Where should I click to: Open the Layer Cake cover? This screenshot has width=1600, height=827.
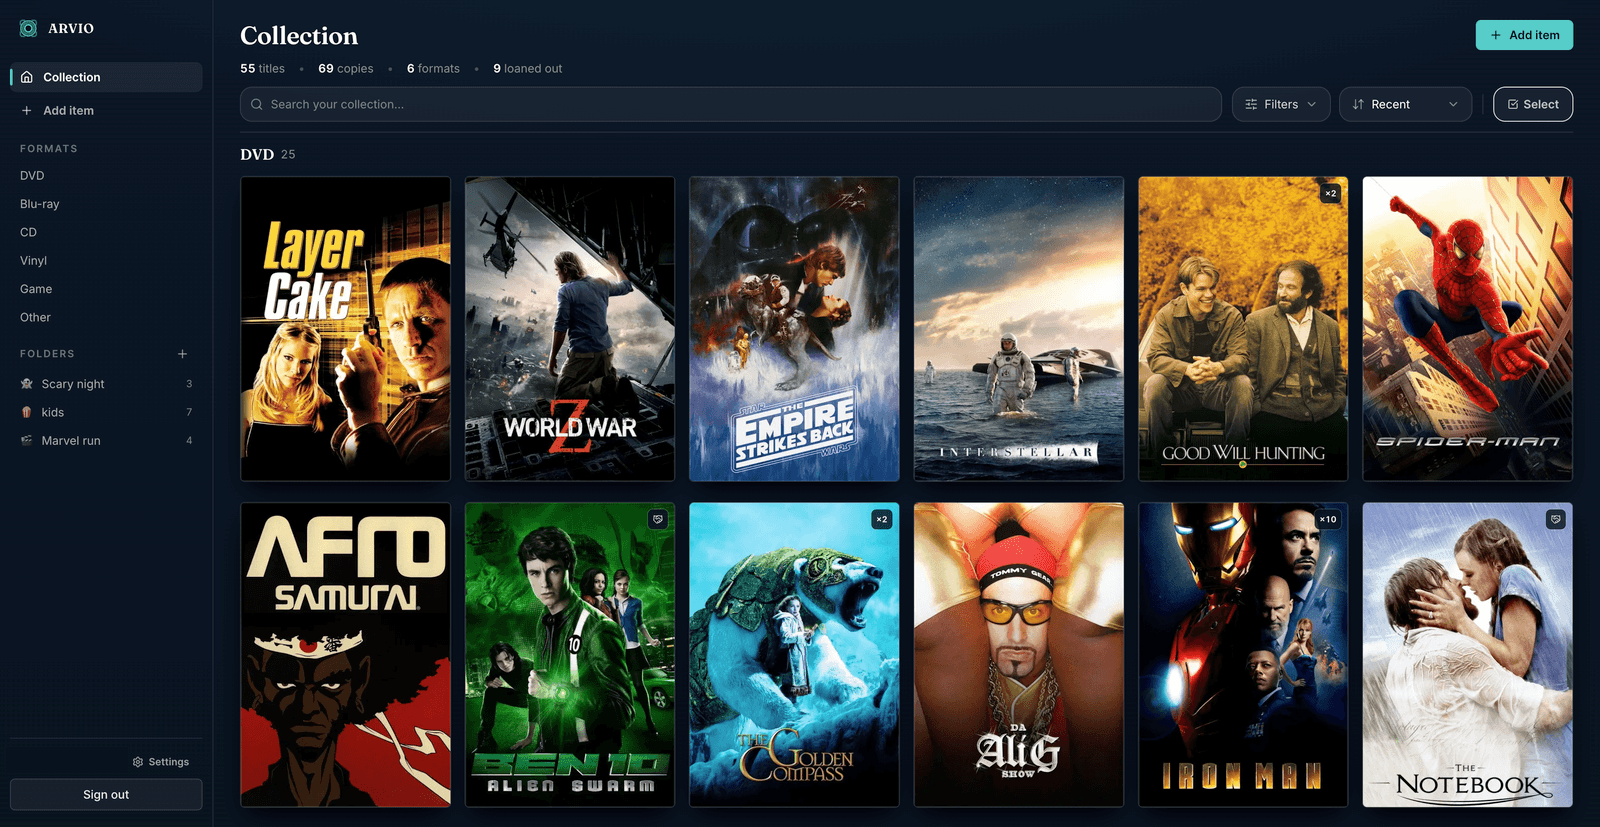(346, 329)
